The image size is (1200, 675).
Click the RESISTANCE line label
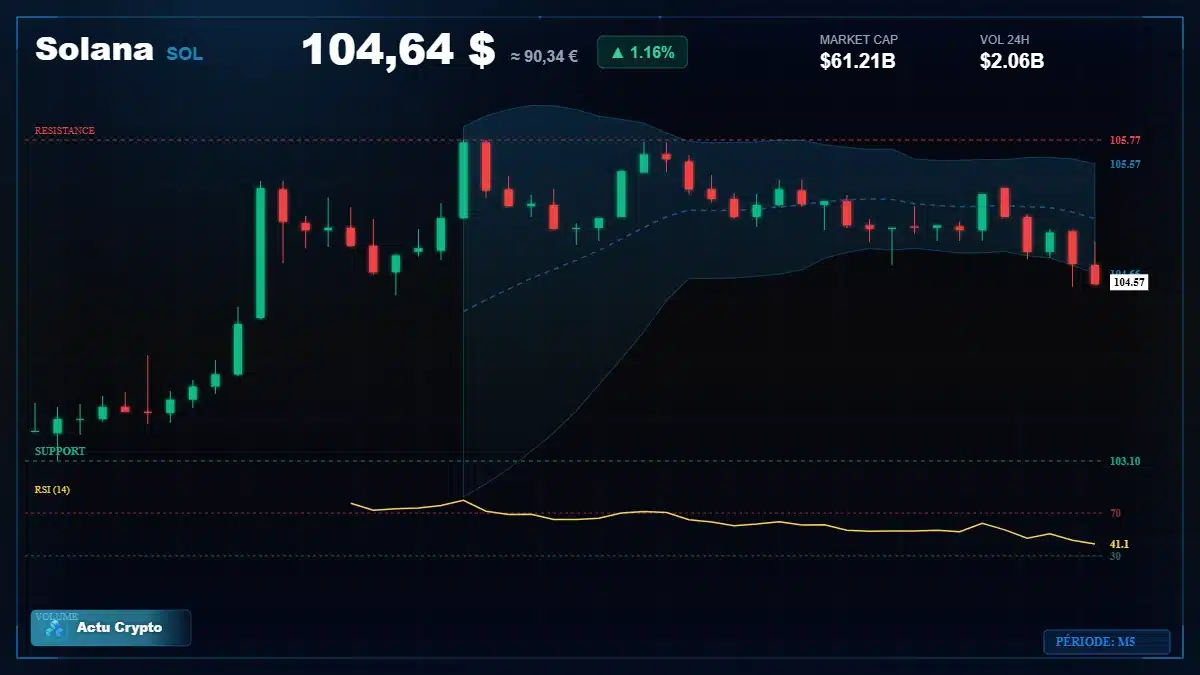point(65,131)
